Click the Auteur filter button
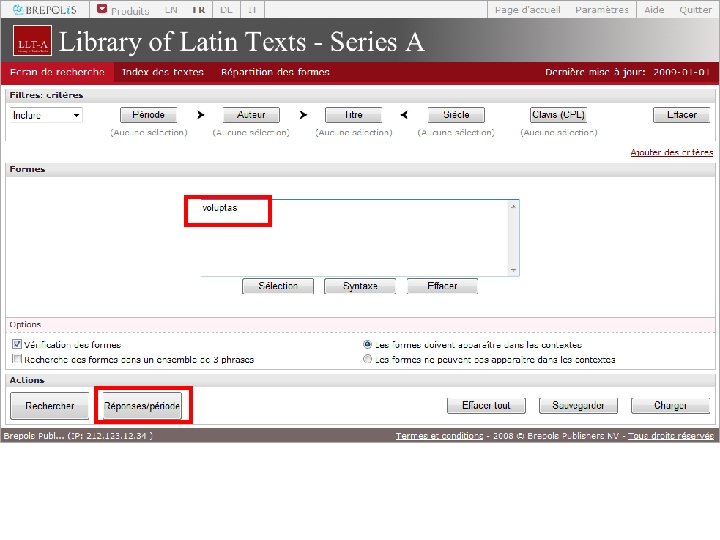The width and height of the screenshot is (720, 540). click(x=251, y=115)
